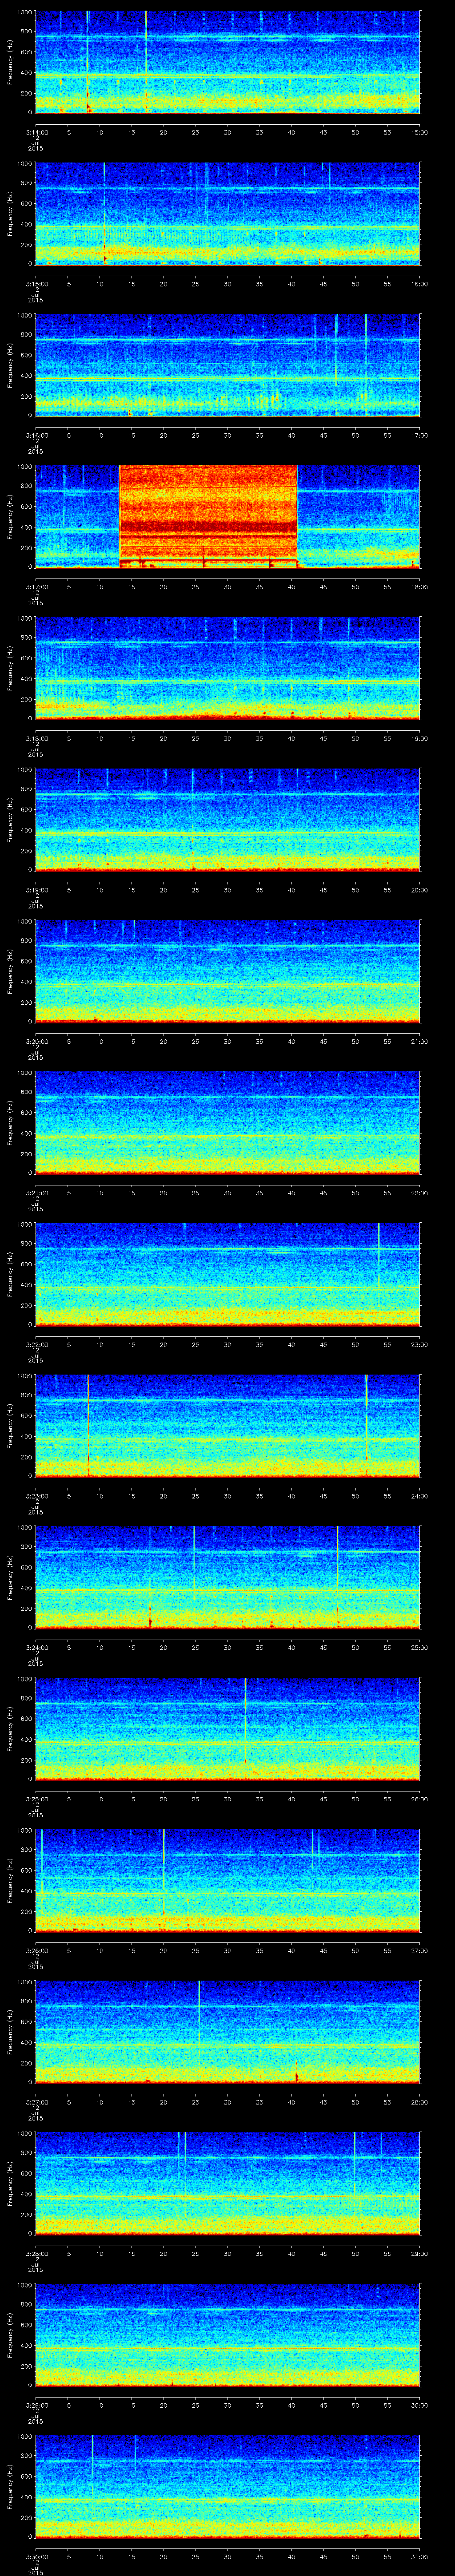Viewport: 455px width, 2576px height.
Task: Click the "3:22:00" start time label
Action: [36, 1344]
